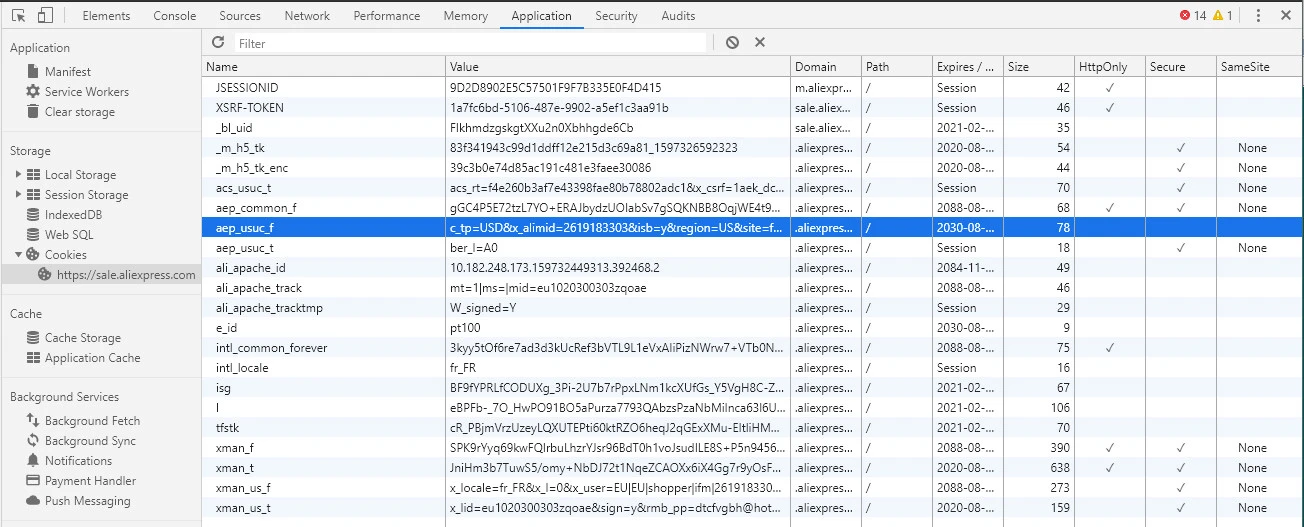Click the HttpOnly checkmark for JSESSIONID

coord(1110,88)
